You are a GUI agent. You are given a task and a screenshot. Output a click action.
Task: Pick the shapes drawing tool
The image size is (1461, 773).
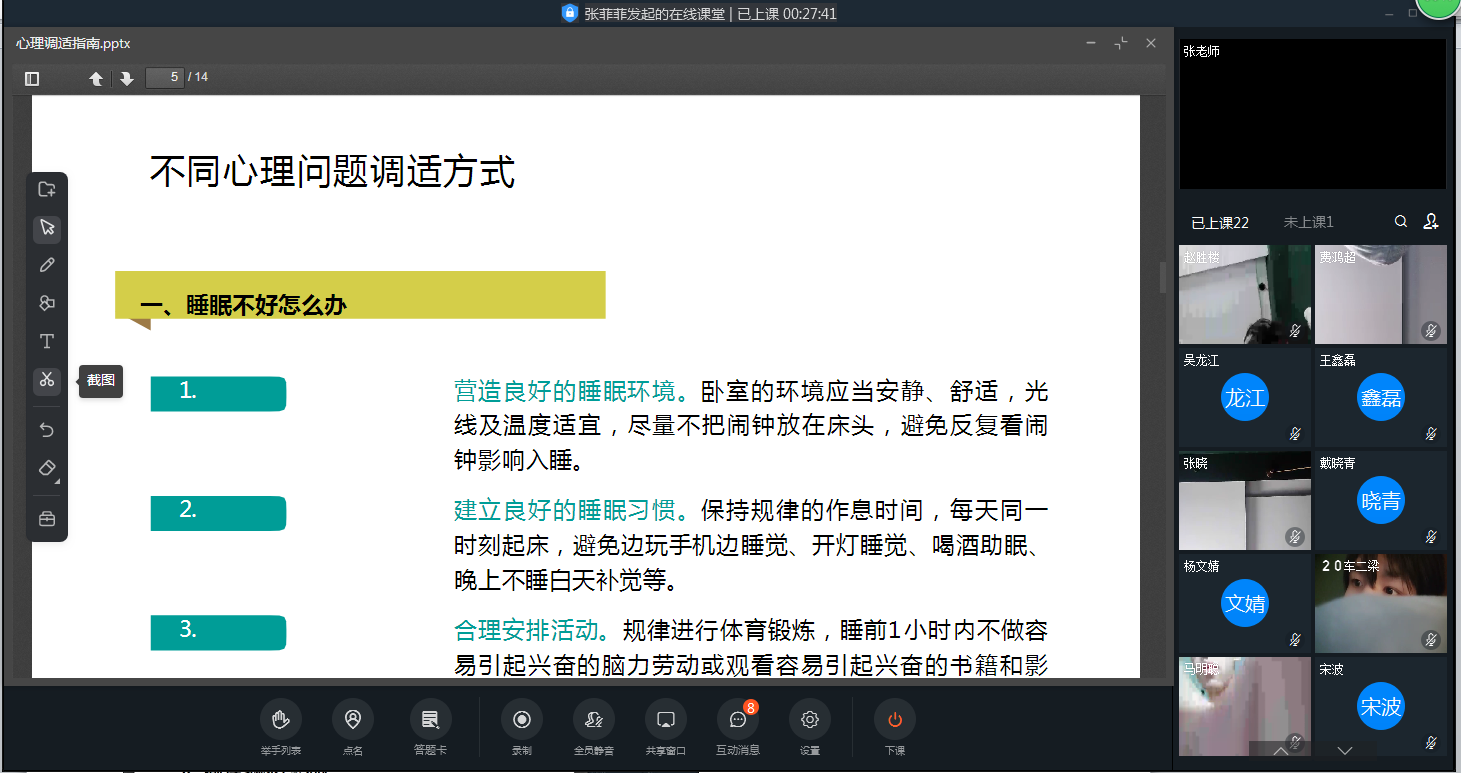[47, 303]
